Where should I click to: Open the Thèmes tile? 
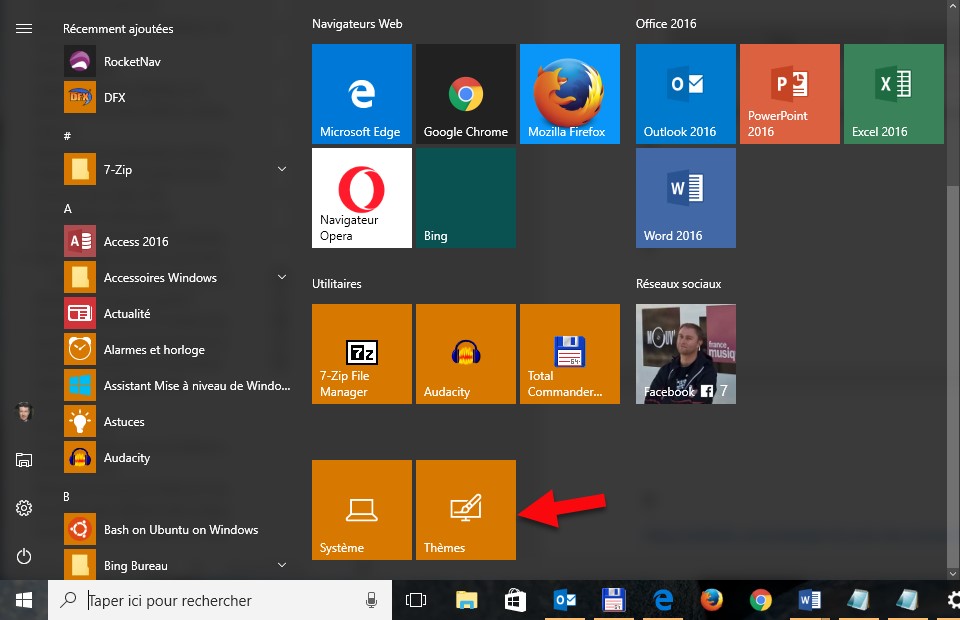(465, 510)
